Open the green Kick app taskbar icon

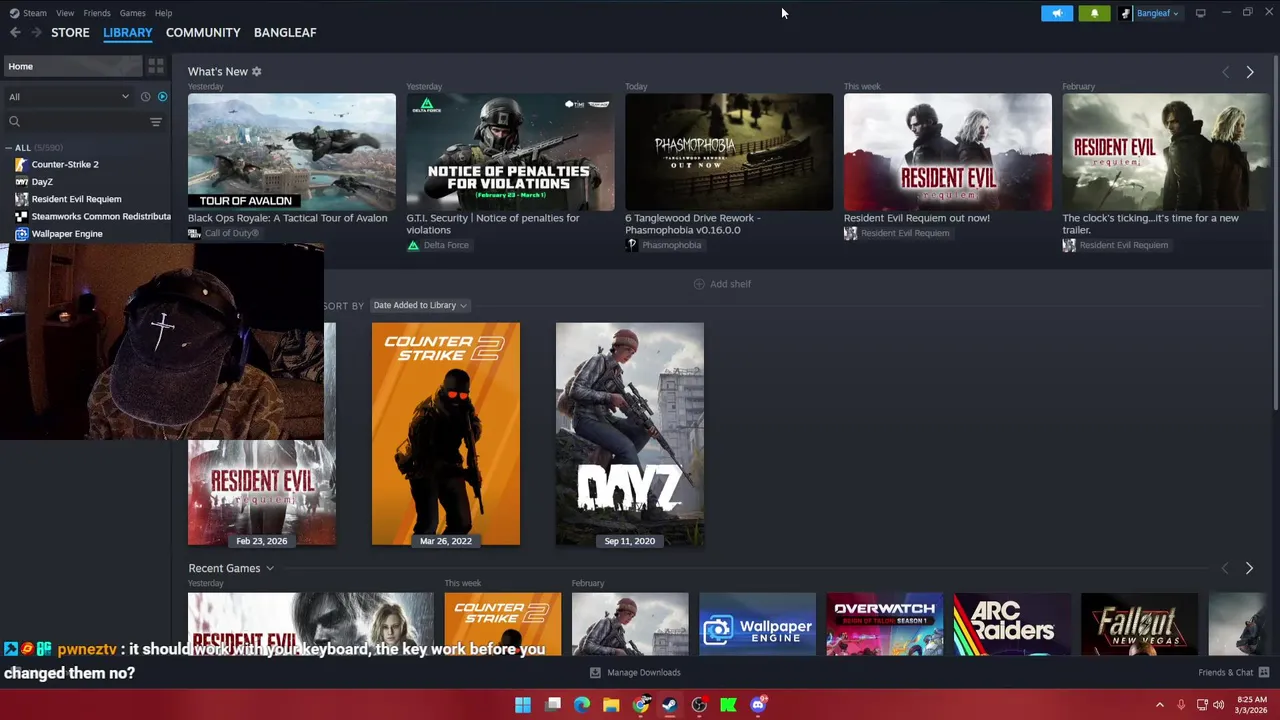pos(728,705)
